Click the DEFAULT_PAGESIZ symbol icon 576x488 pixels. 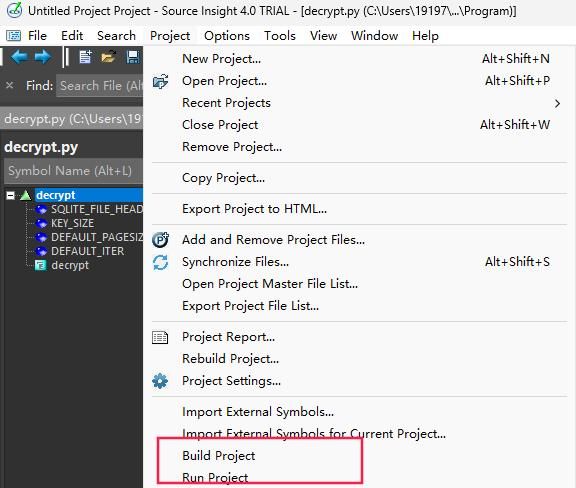click(x=41, y=237)
